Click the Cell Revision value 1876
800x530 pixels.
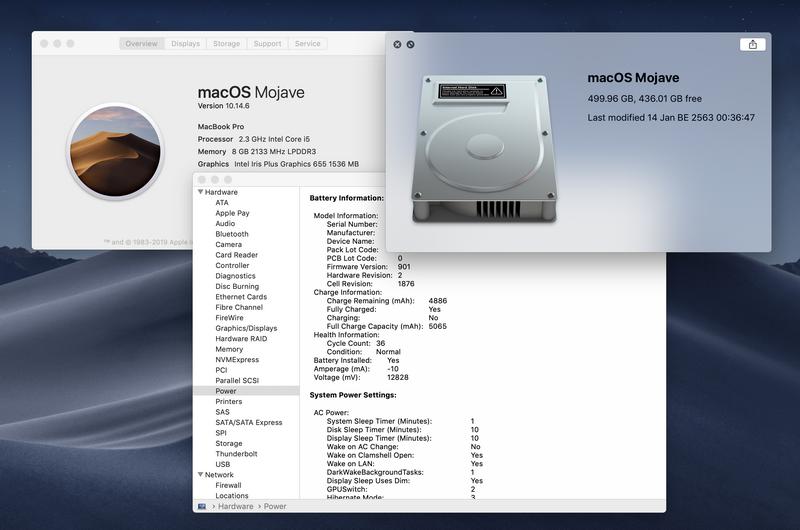(406, 284)
